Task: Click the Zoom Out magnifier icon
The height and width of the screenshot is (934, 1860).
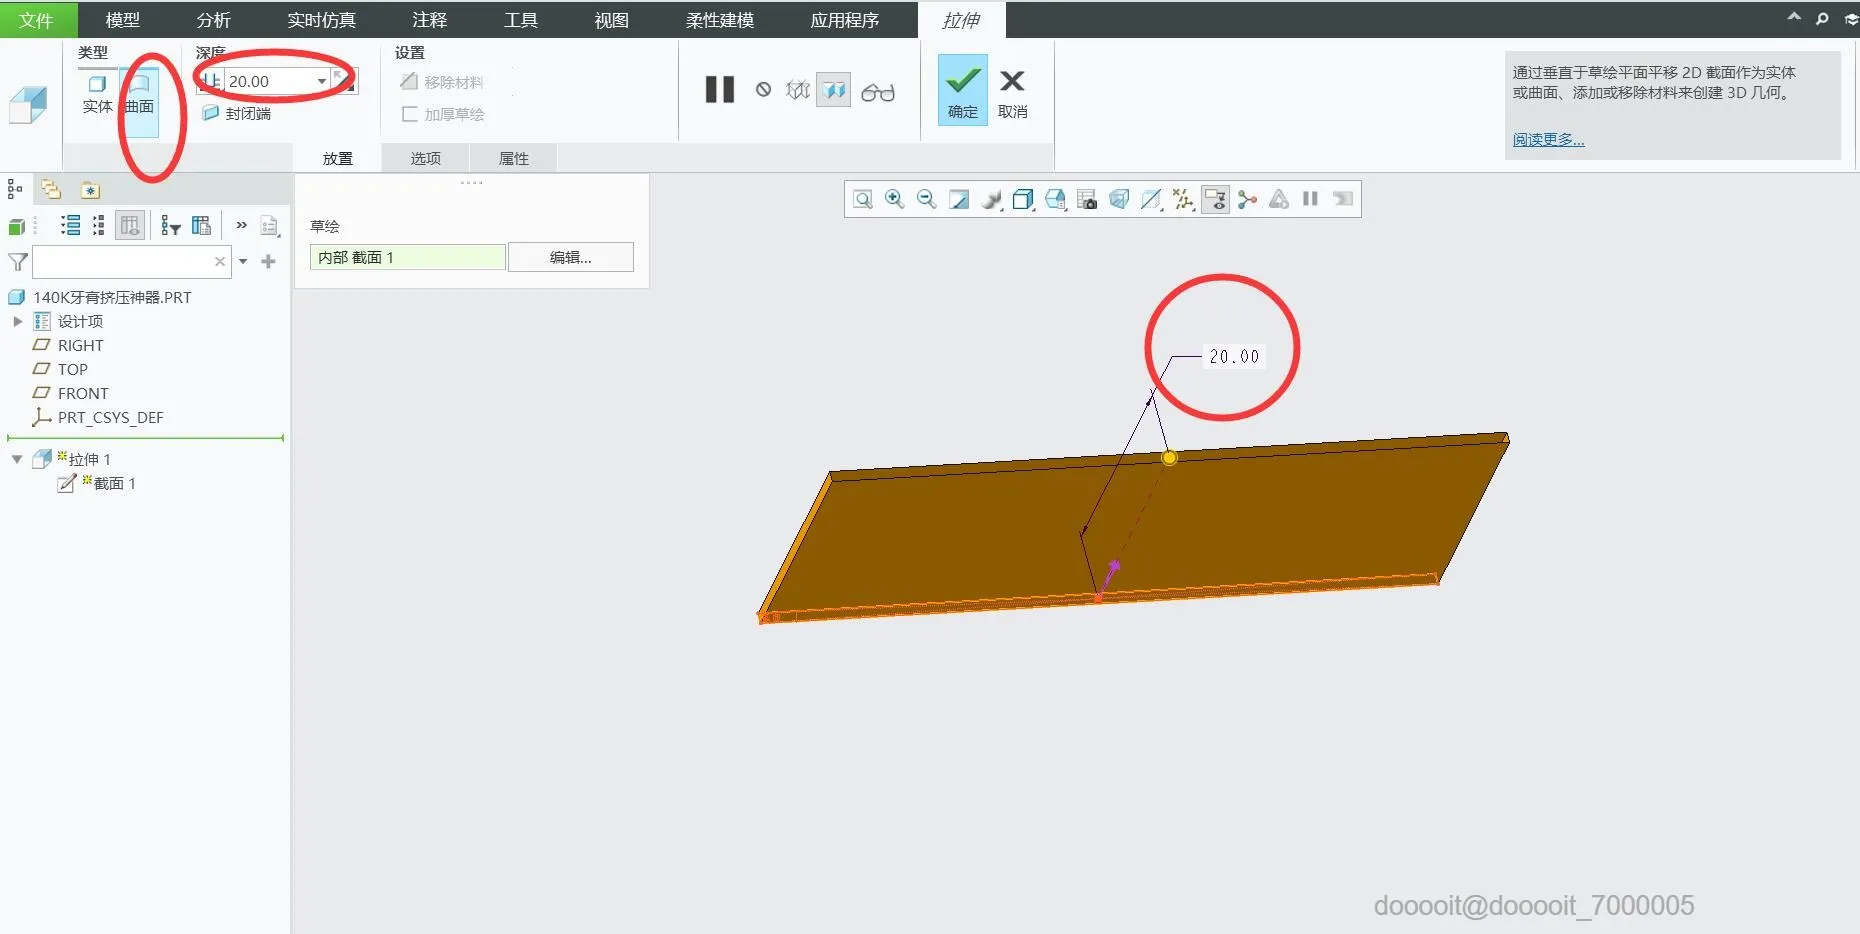Action: click(x=927, y=199)
